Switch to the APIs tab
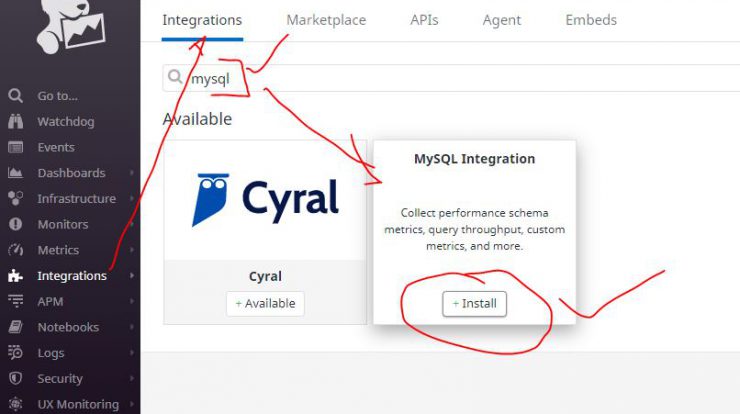The height and width of the screenshot is (414, 740). tap(424, 20)
